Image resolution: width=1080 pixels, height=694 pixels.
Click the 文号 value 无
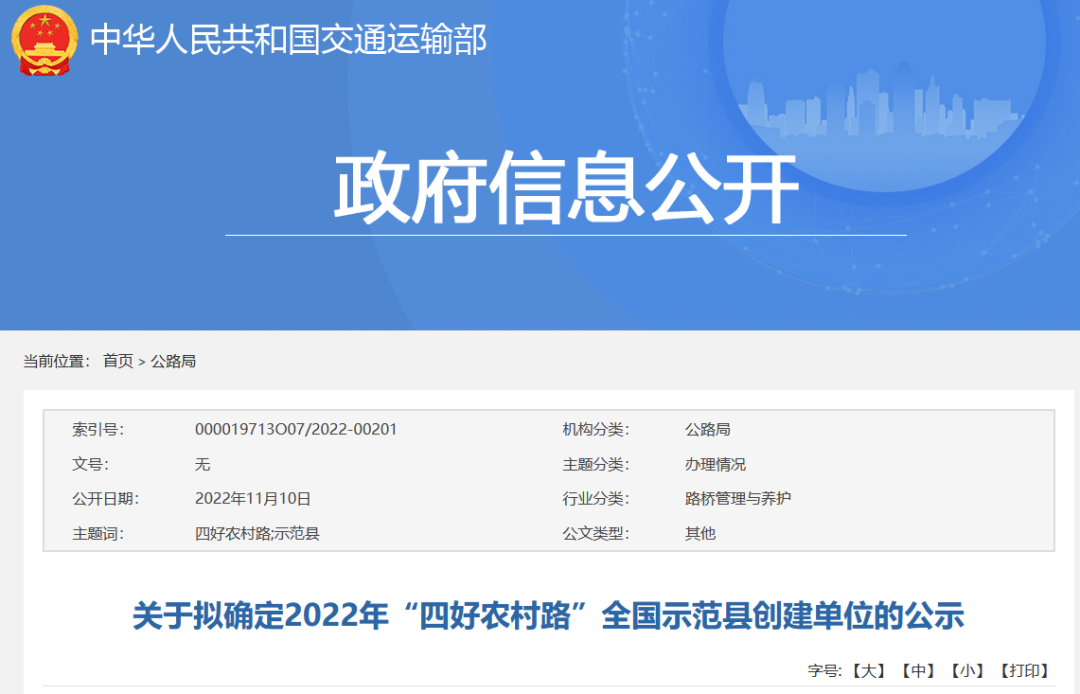(202, 465)
